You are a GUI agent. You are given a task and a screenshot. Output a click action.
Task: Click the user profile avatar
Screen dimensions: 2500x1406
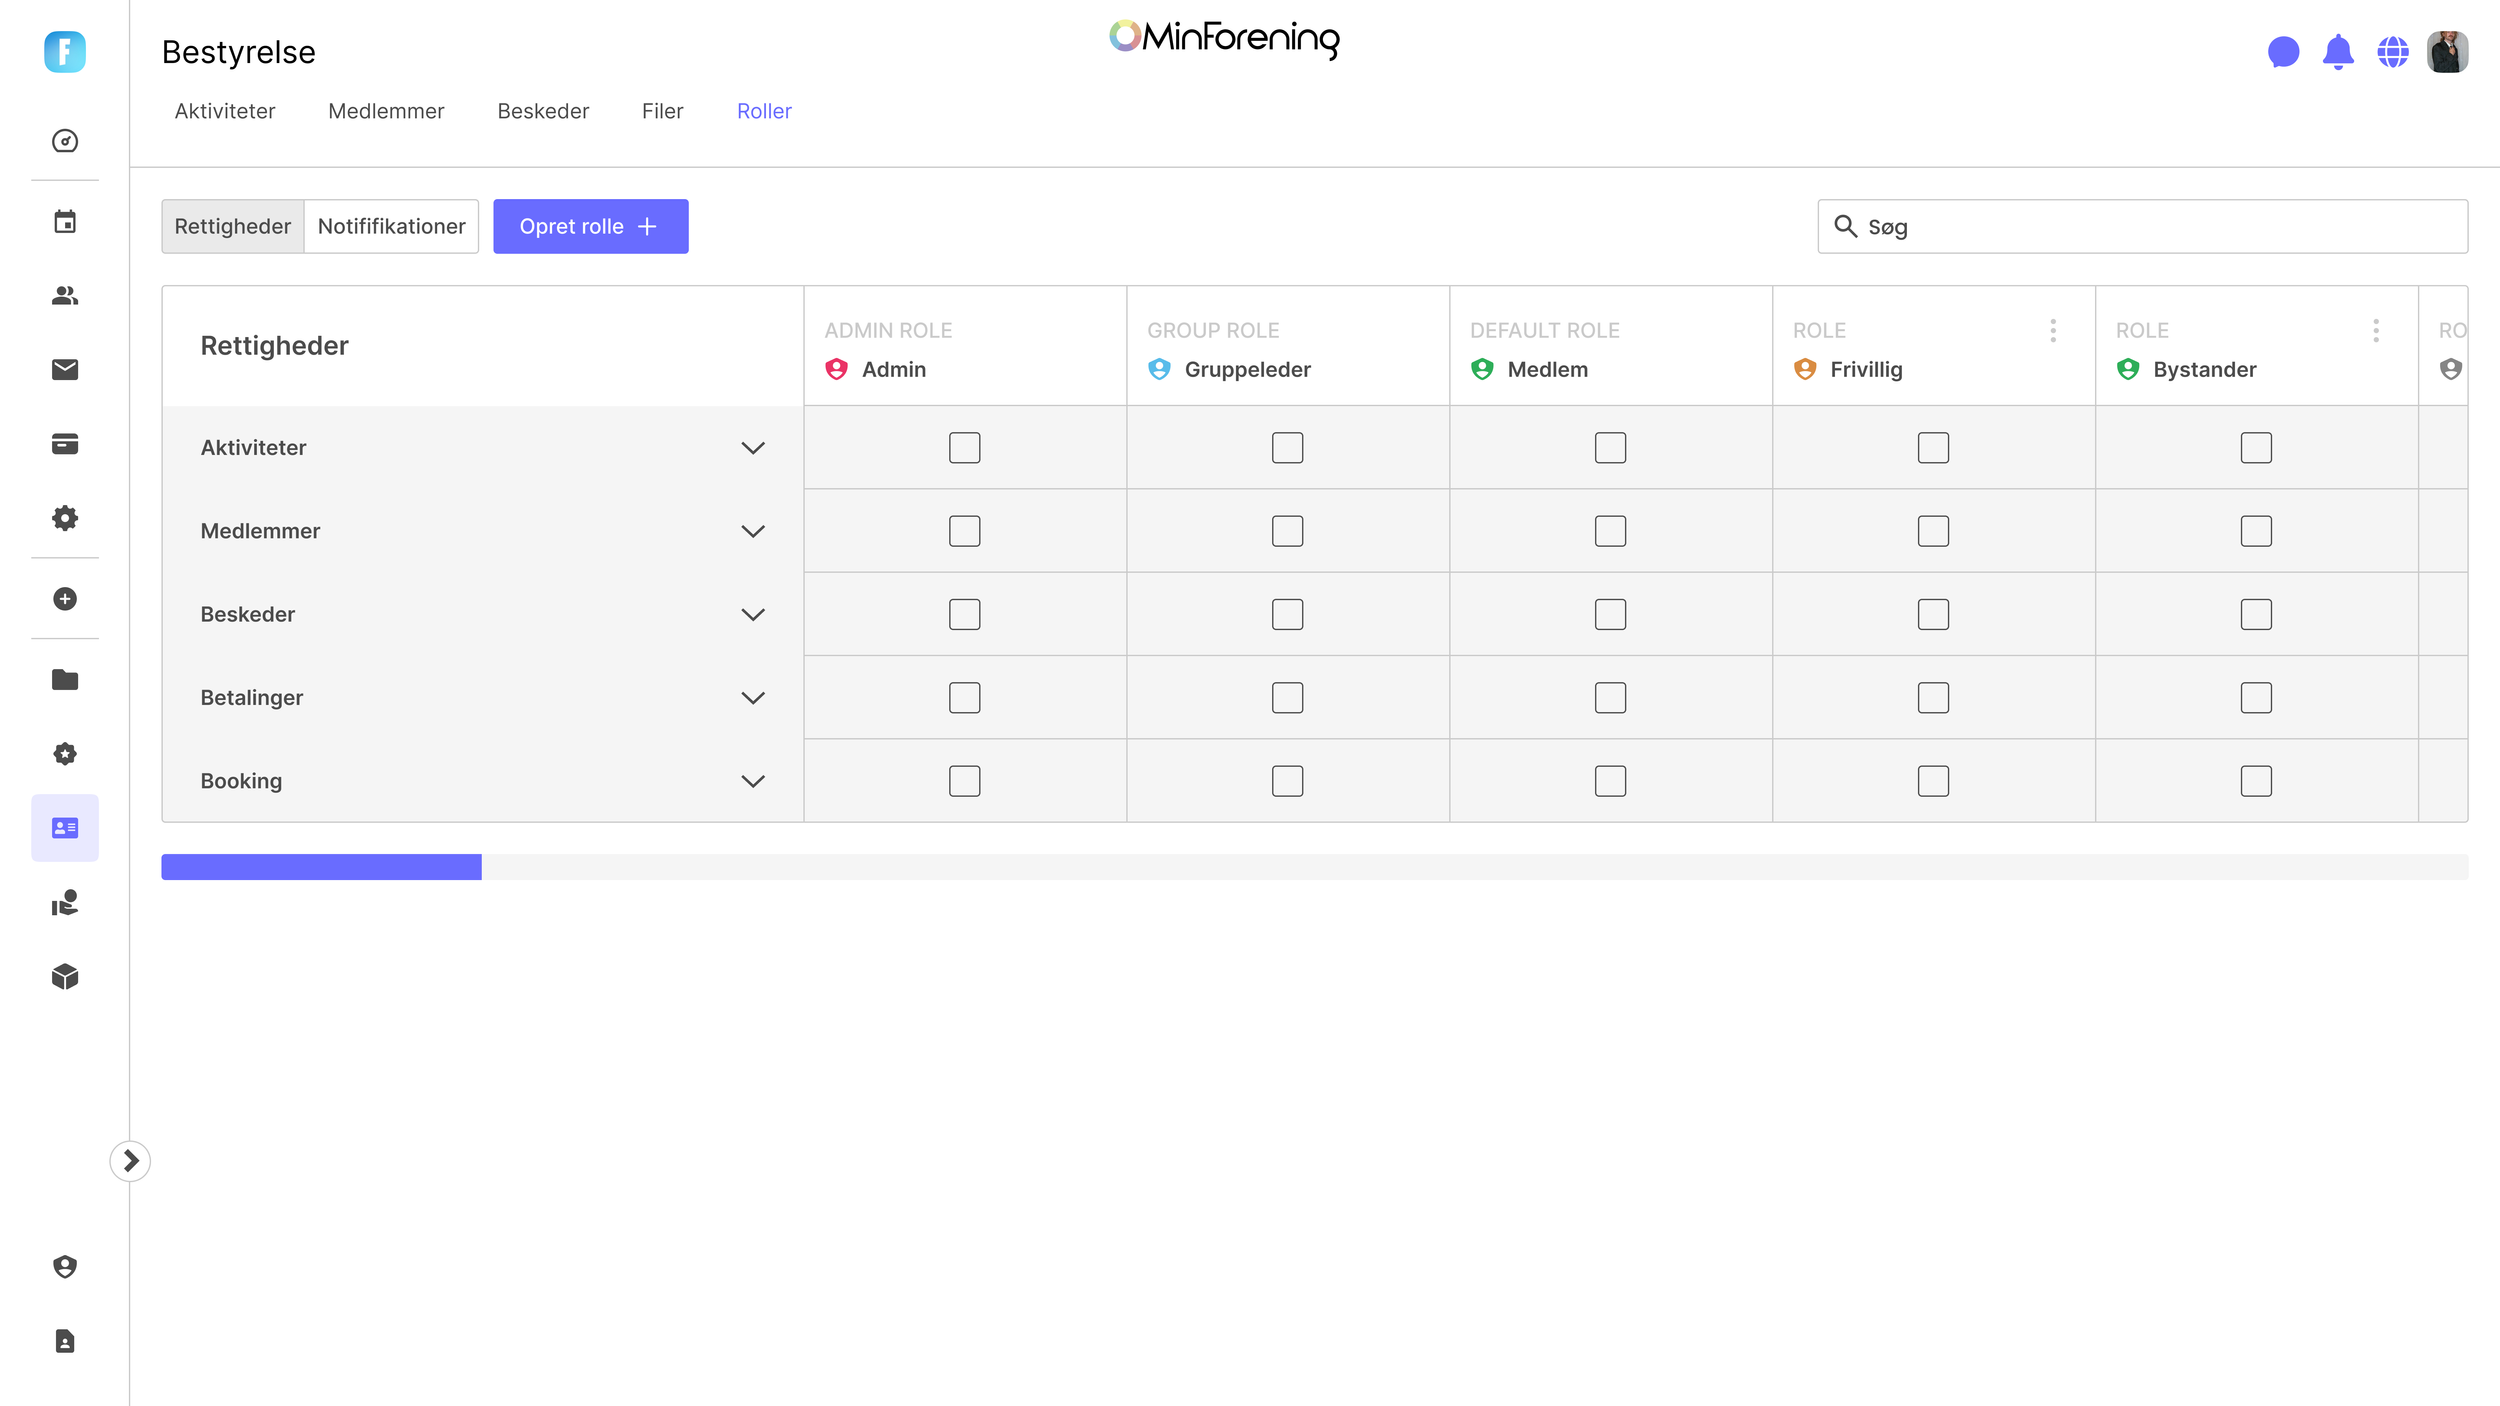tap(2448, 52)
